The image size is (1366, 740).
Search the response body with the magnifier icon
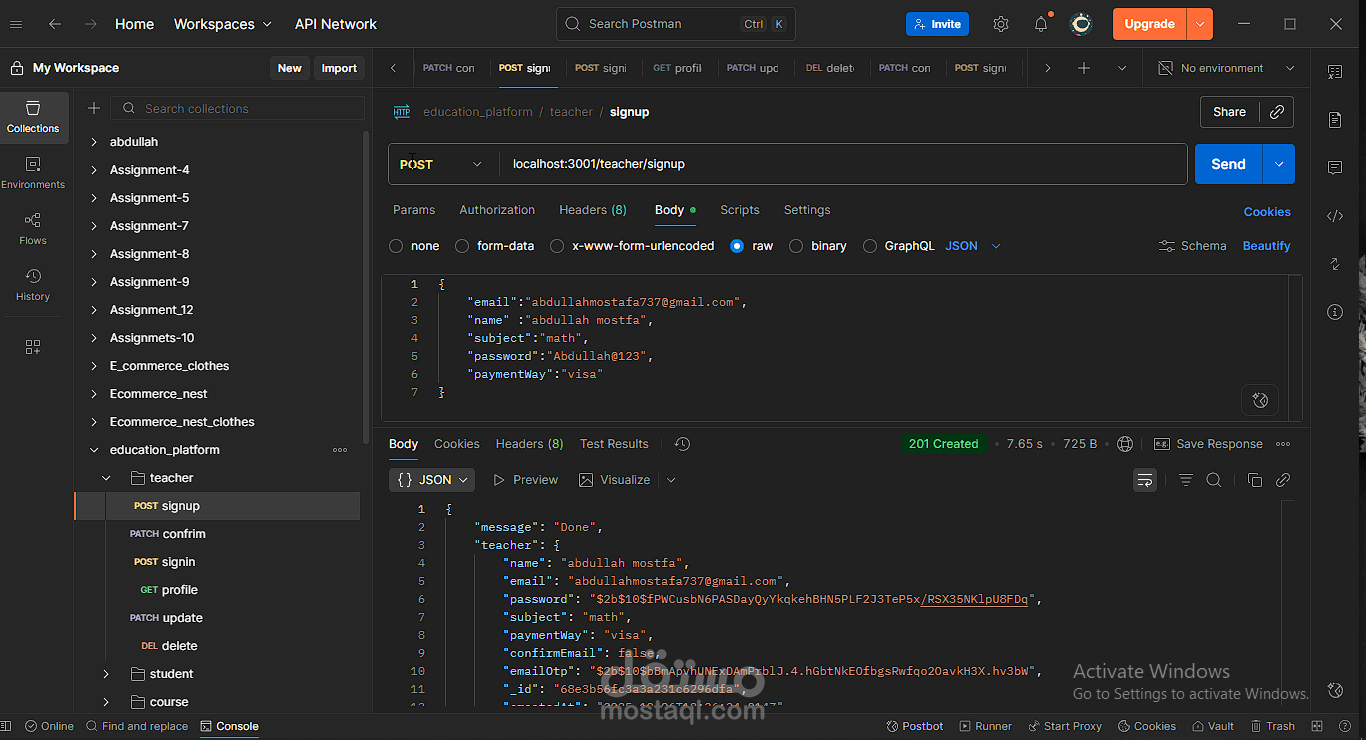coord(1214,480)
